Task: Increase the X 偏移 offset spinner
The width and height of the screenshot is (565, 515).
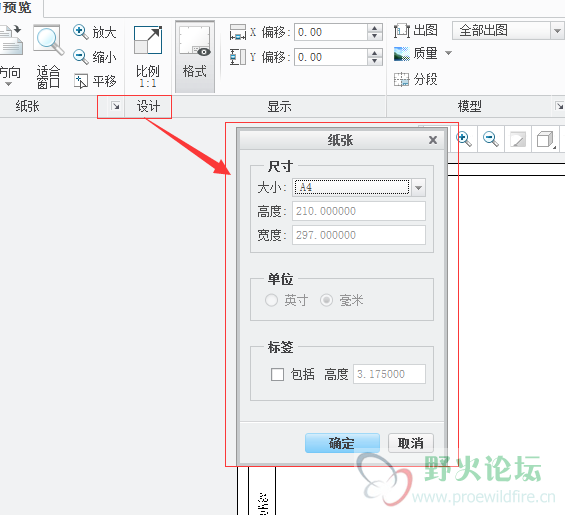Action: 375,28
